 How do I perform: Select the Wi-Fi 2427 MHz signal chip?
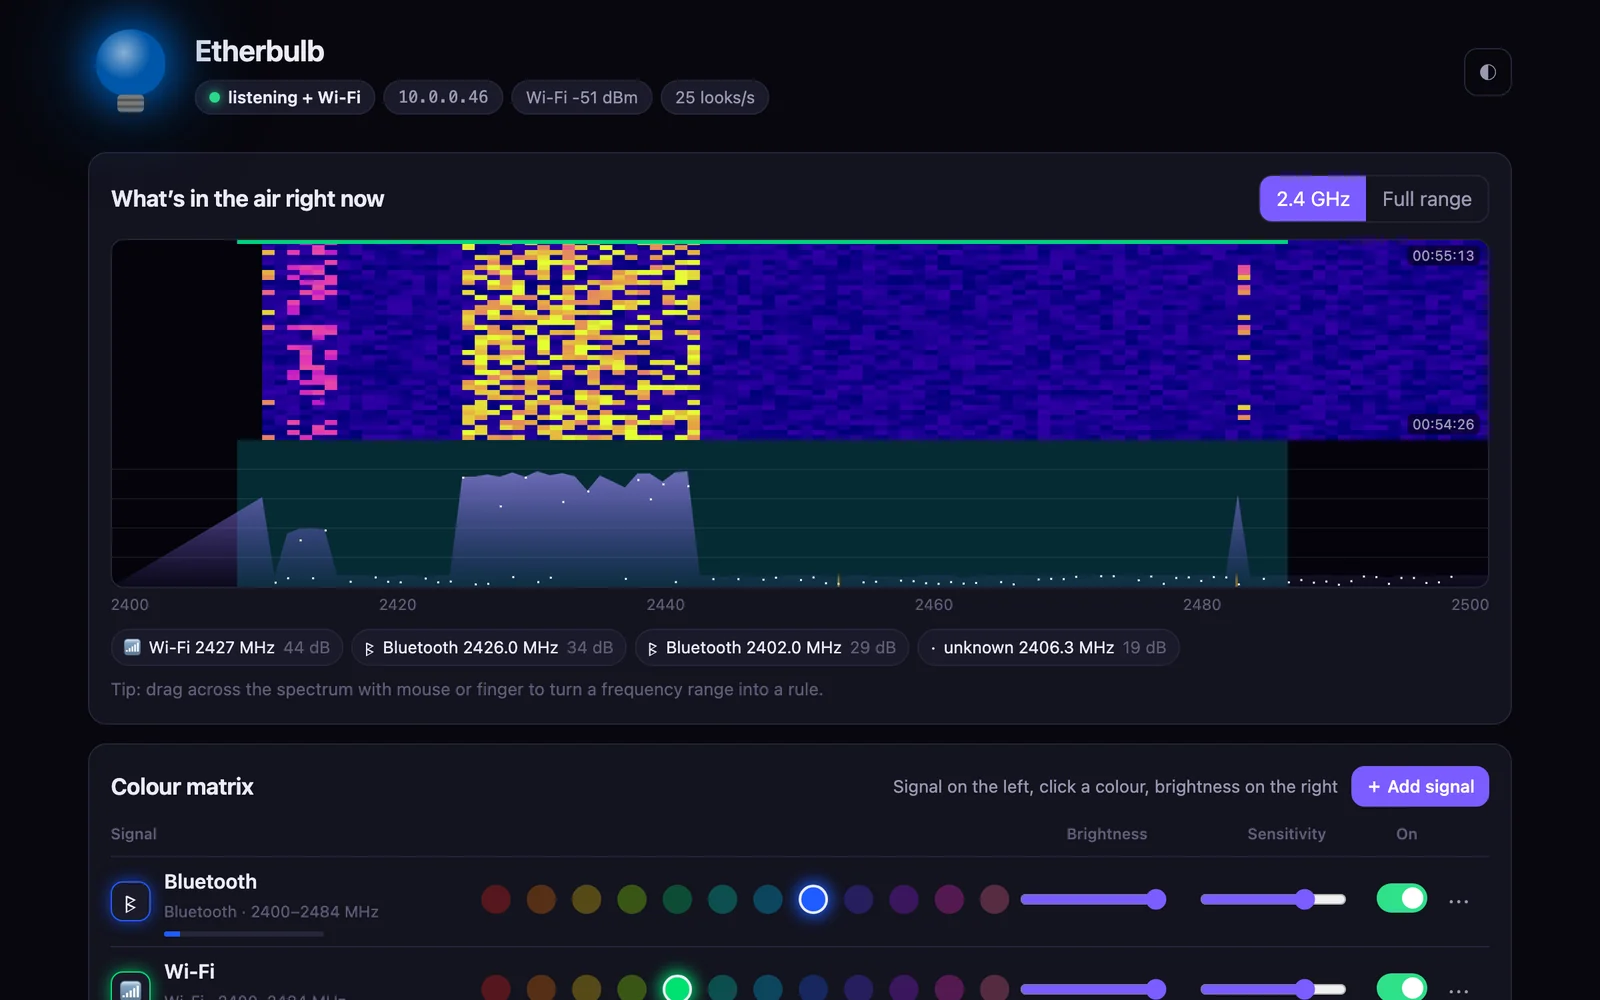coord(227,648)
